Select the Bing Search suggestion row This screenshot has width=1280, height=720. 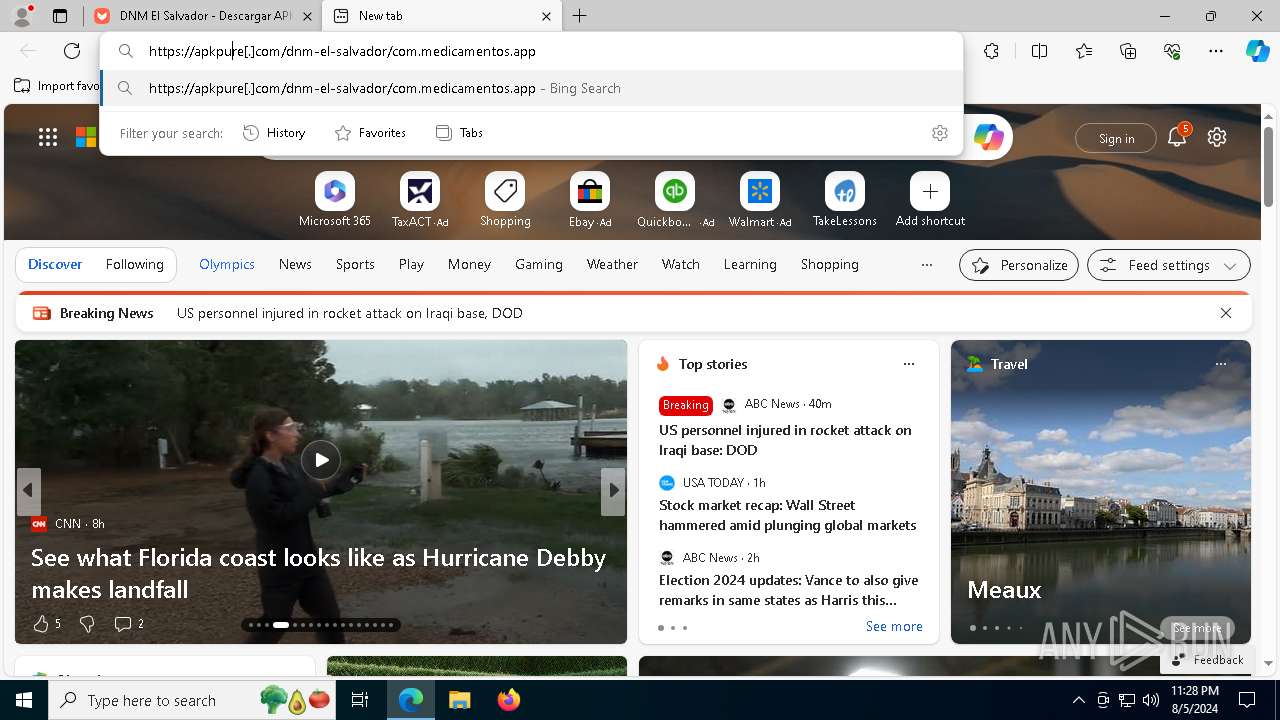[532, 88]
